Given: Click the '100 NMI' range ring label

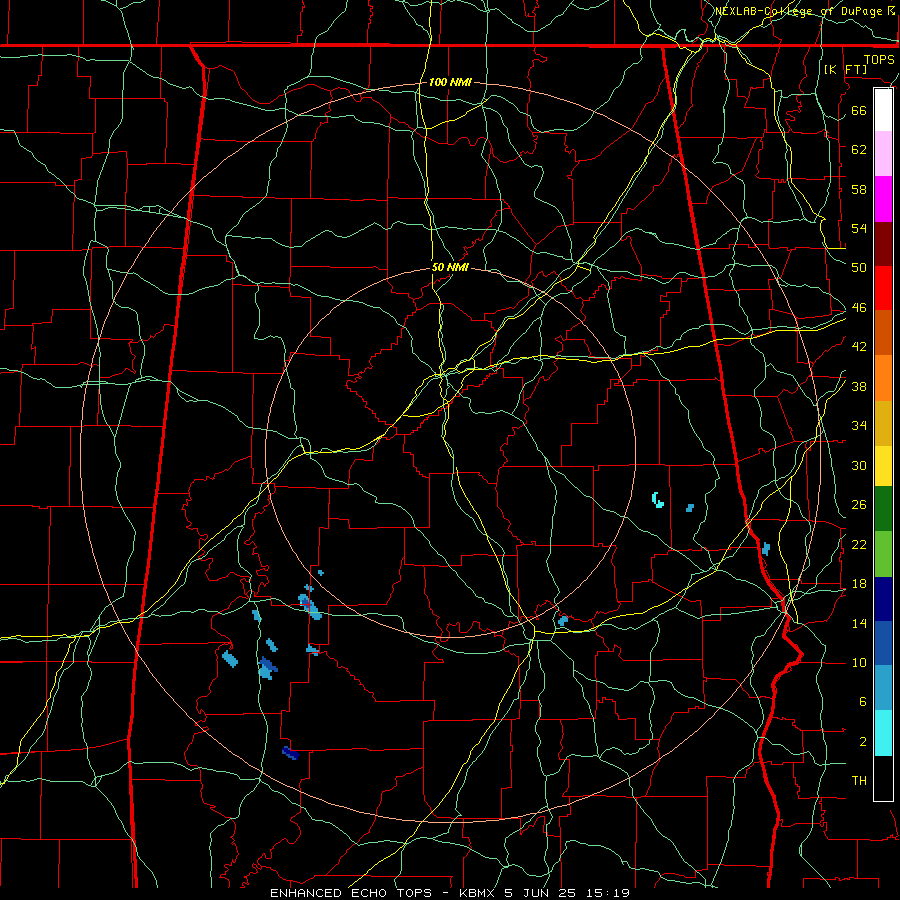Looking at the screenshot, I should tap(450, 83).
